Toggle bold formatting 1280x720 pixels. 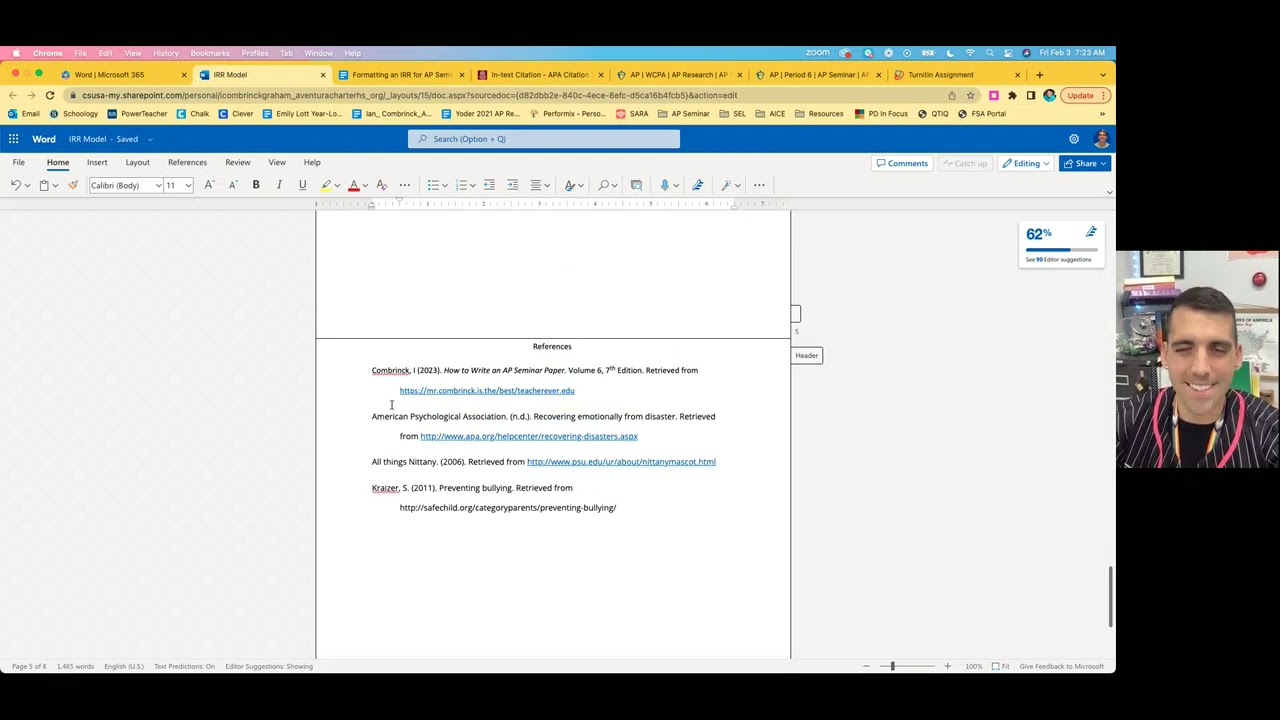pos(256,185)
